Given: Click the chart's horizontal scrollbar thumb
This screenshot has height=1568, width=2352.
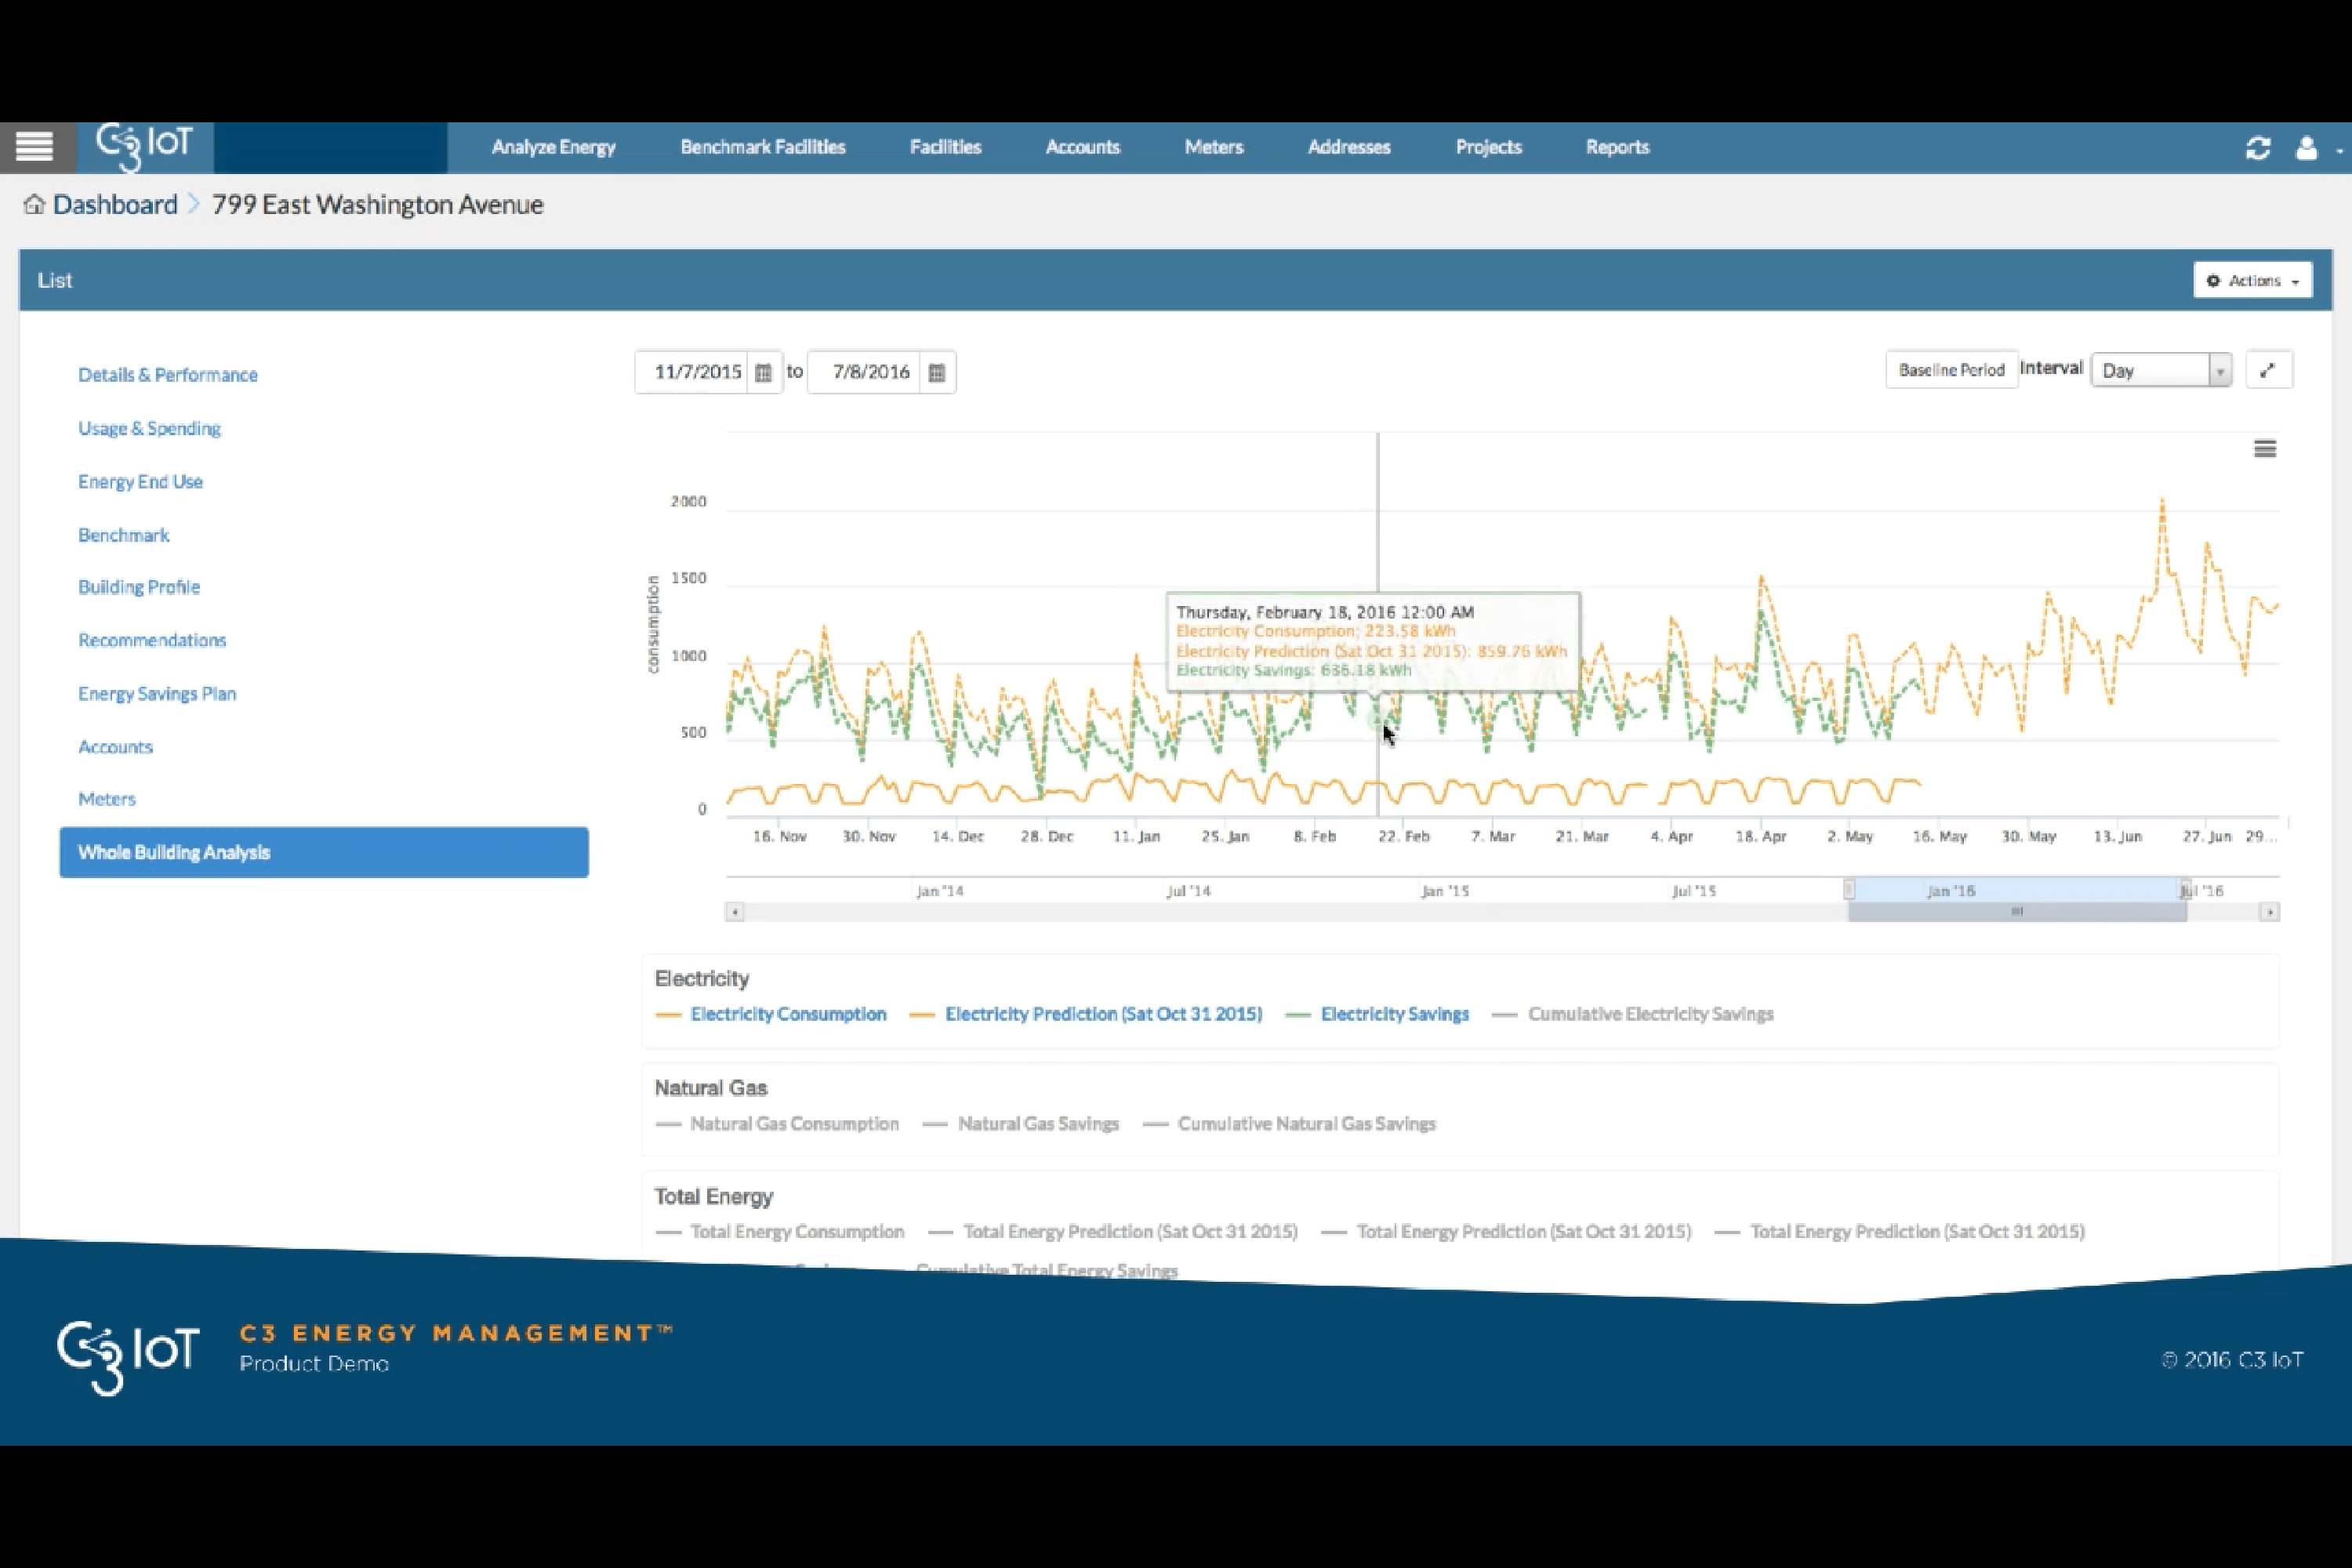Looking at the screenshot, I should pos(2017,912).
